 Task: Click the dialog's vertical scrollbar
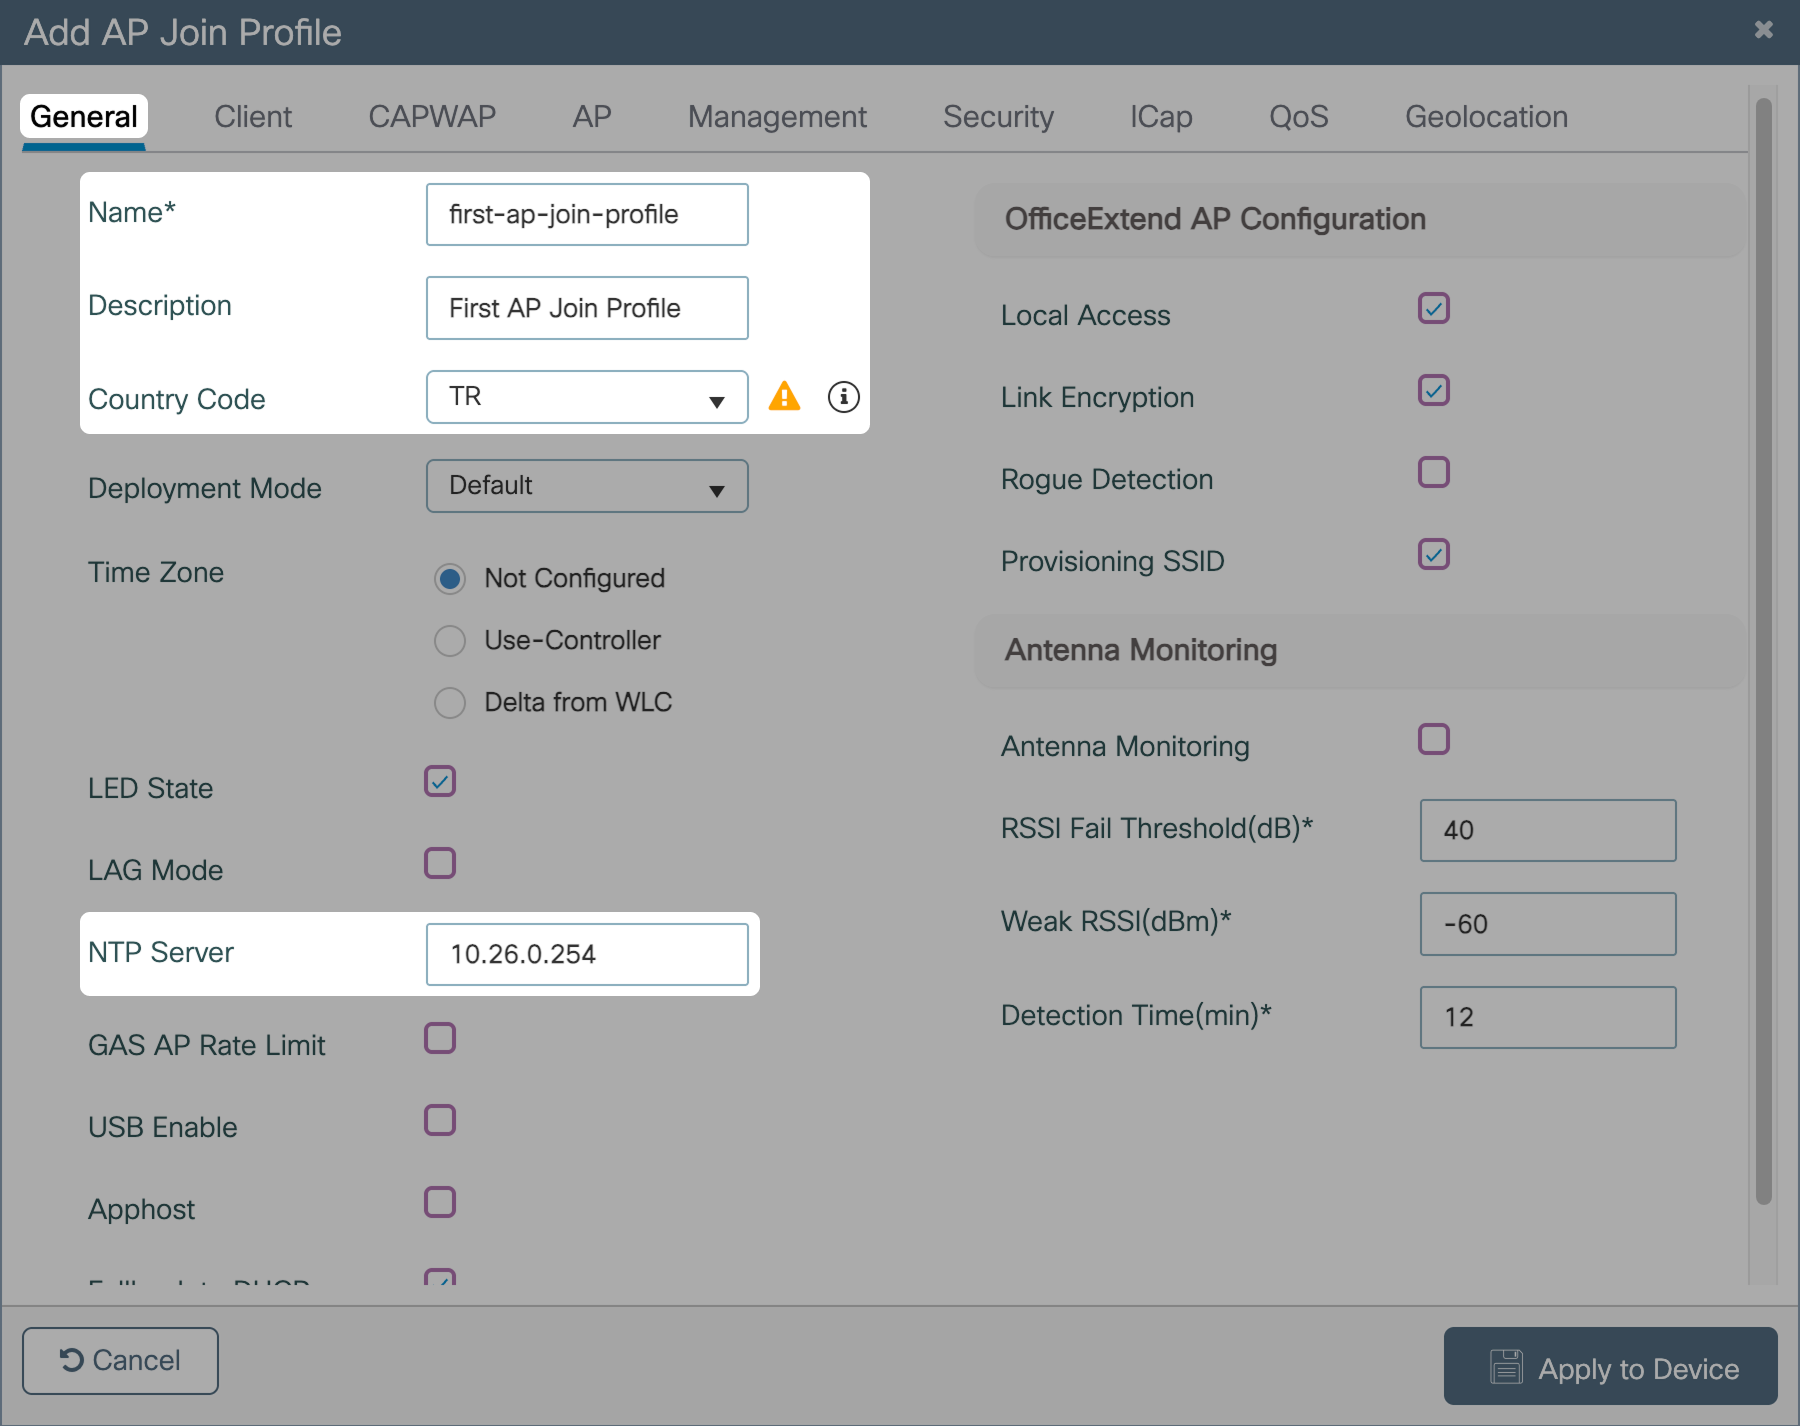tap(1763, 650)
